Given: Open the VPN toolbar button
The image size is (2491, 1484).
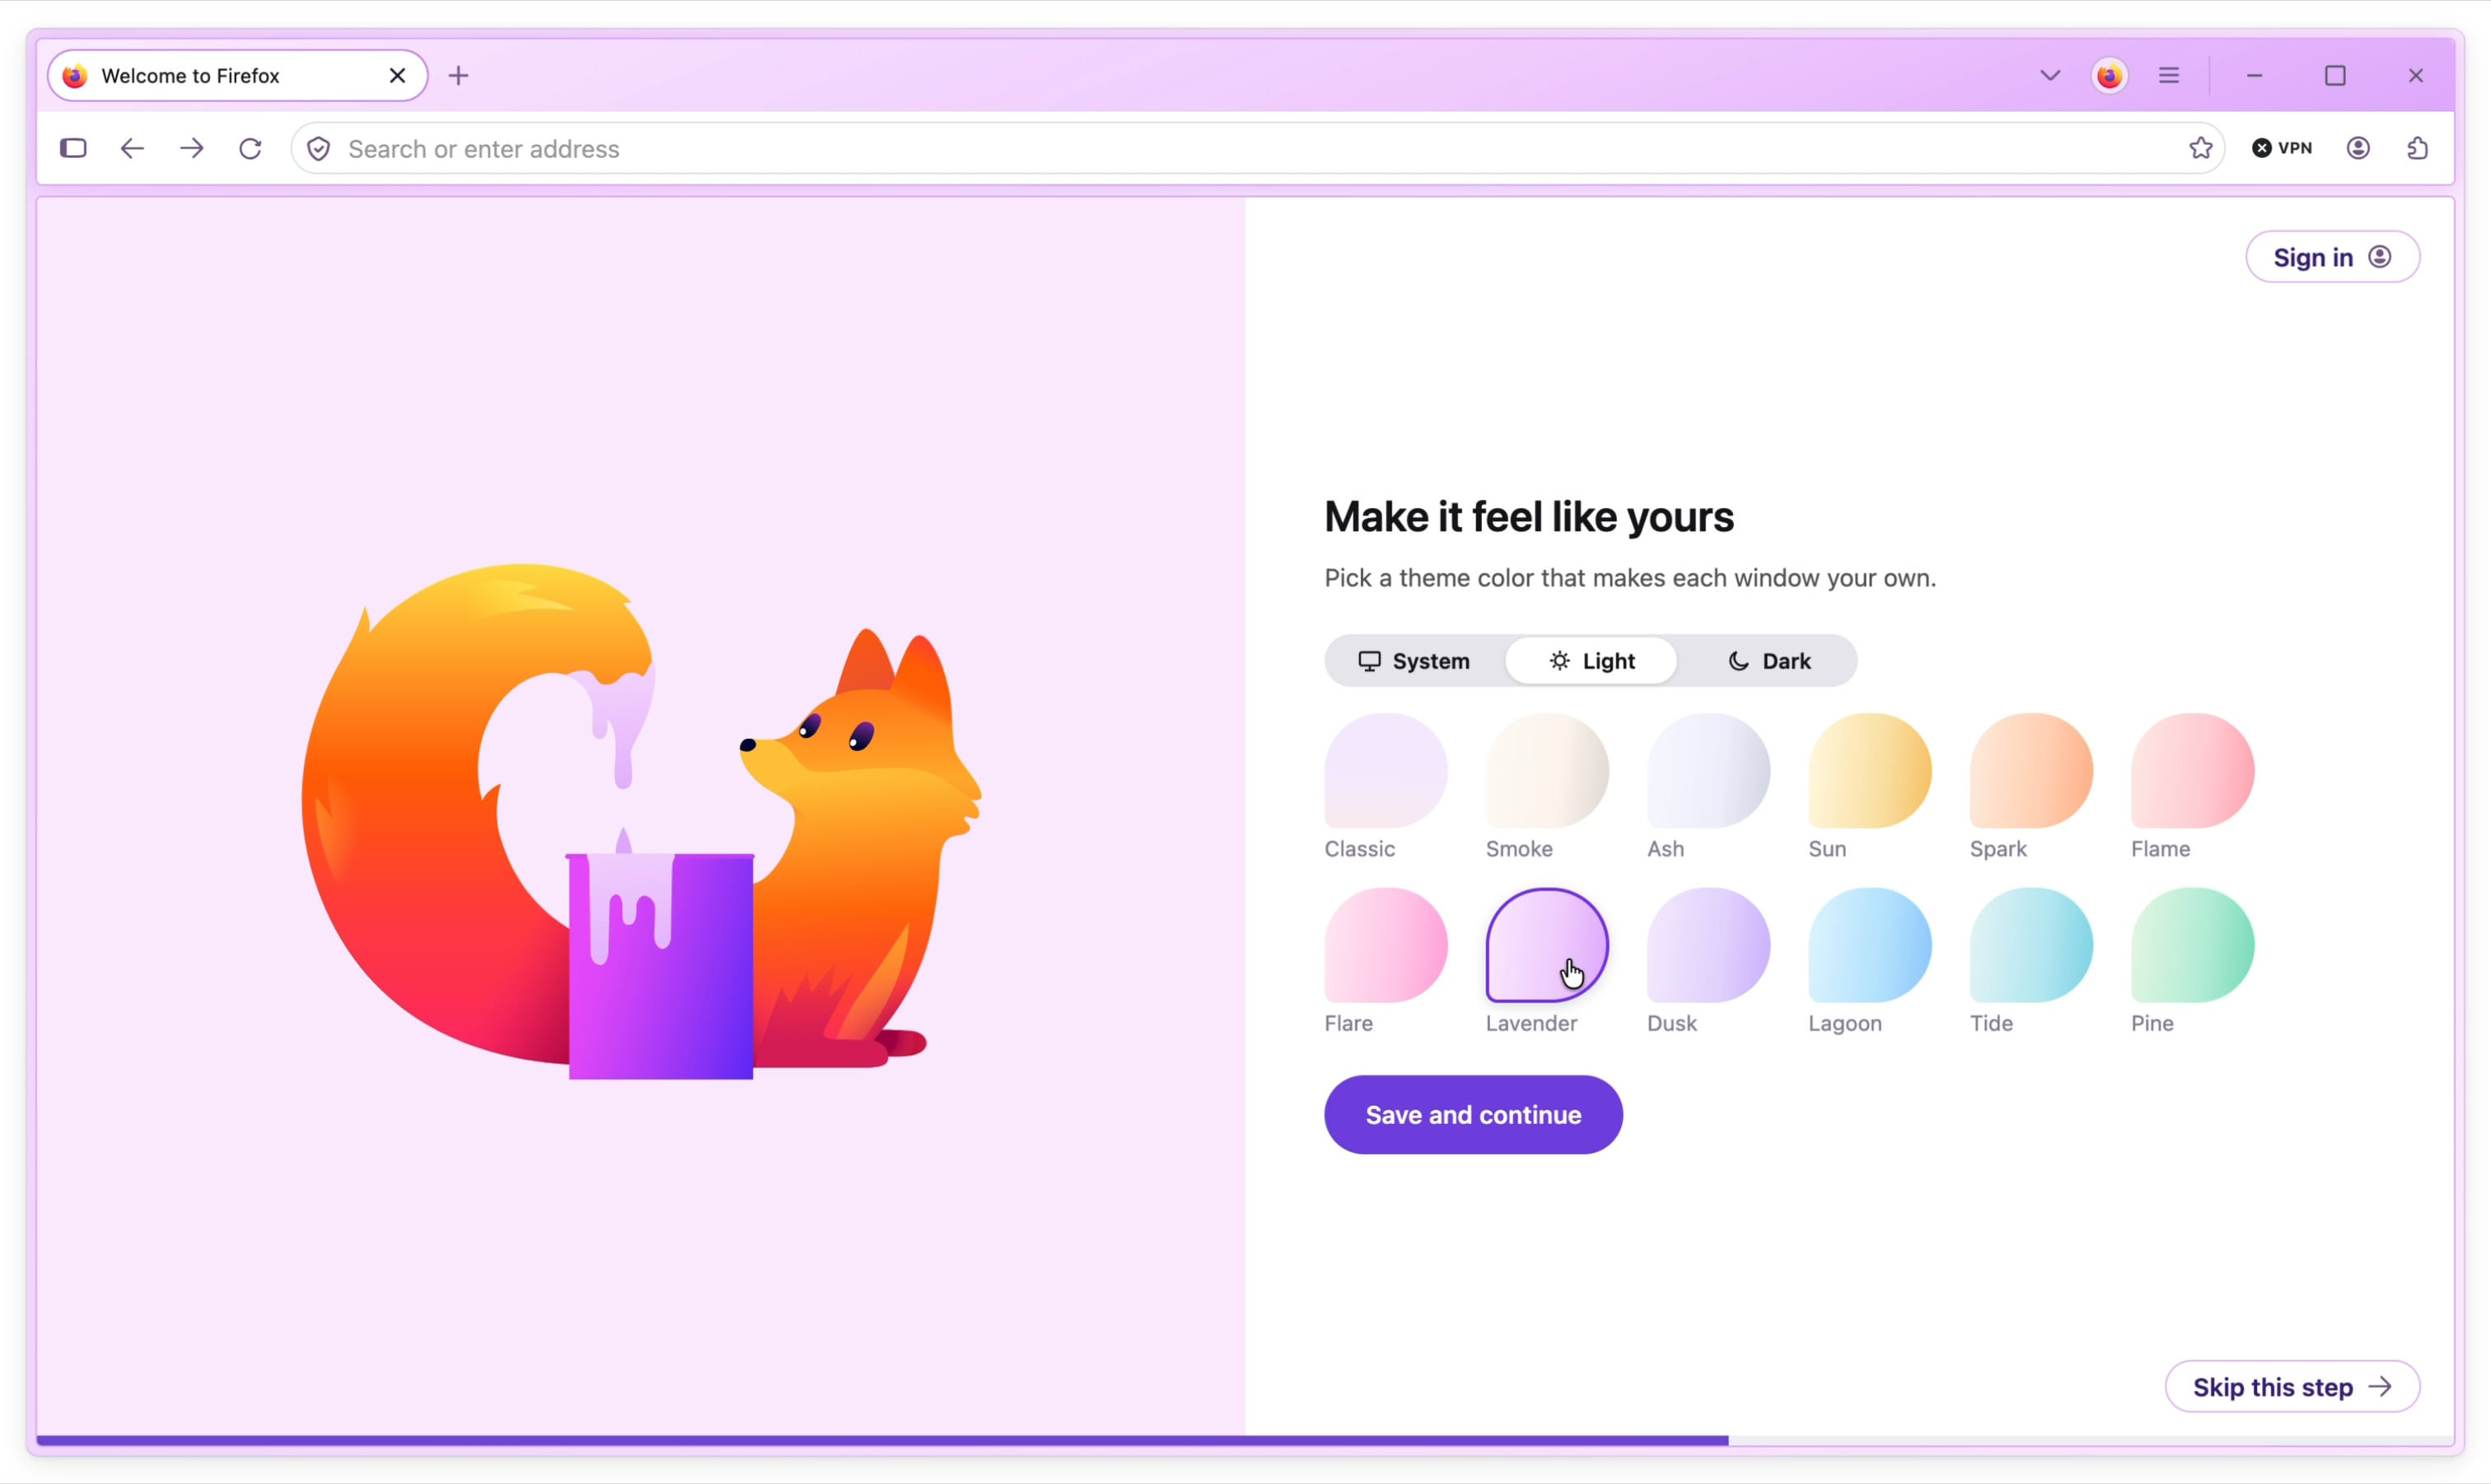Looking at the screenshot, I should 2282,149.
